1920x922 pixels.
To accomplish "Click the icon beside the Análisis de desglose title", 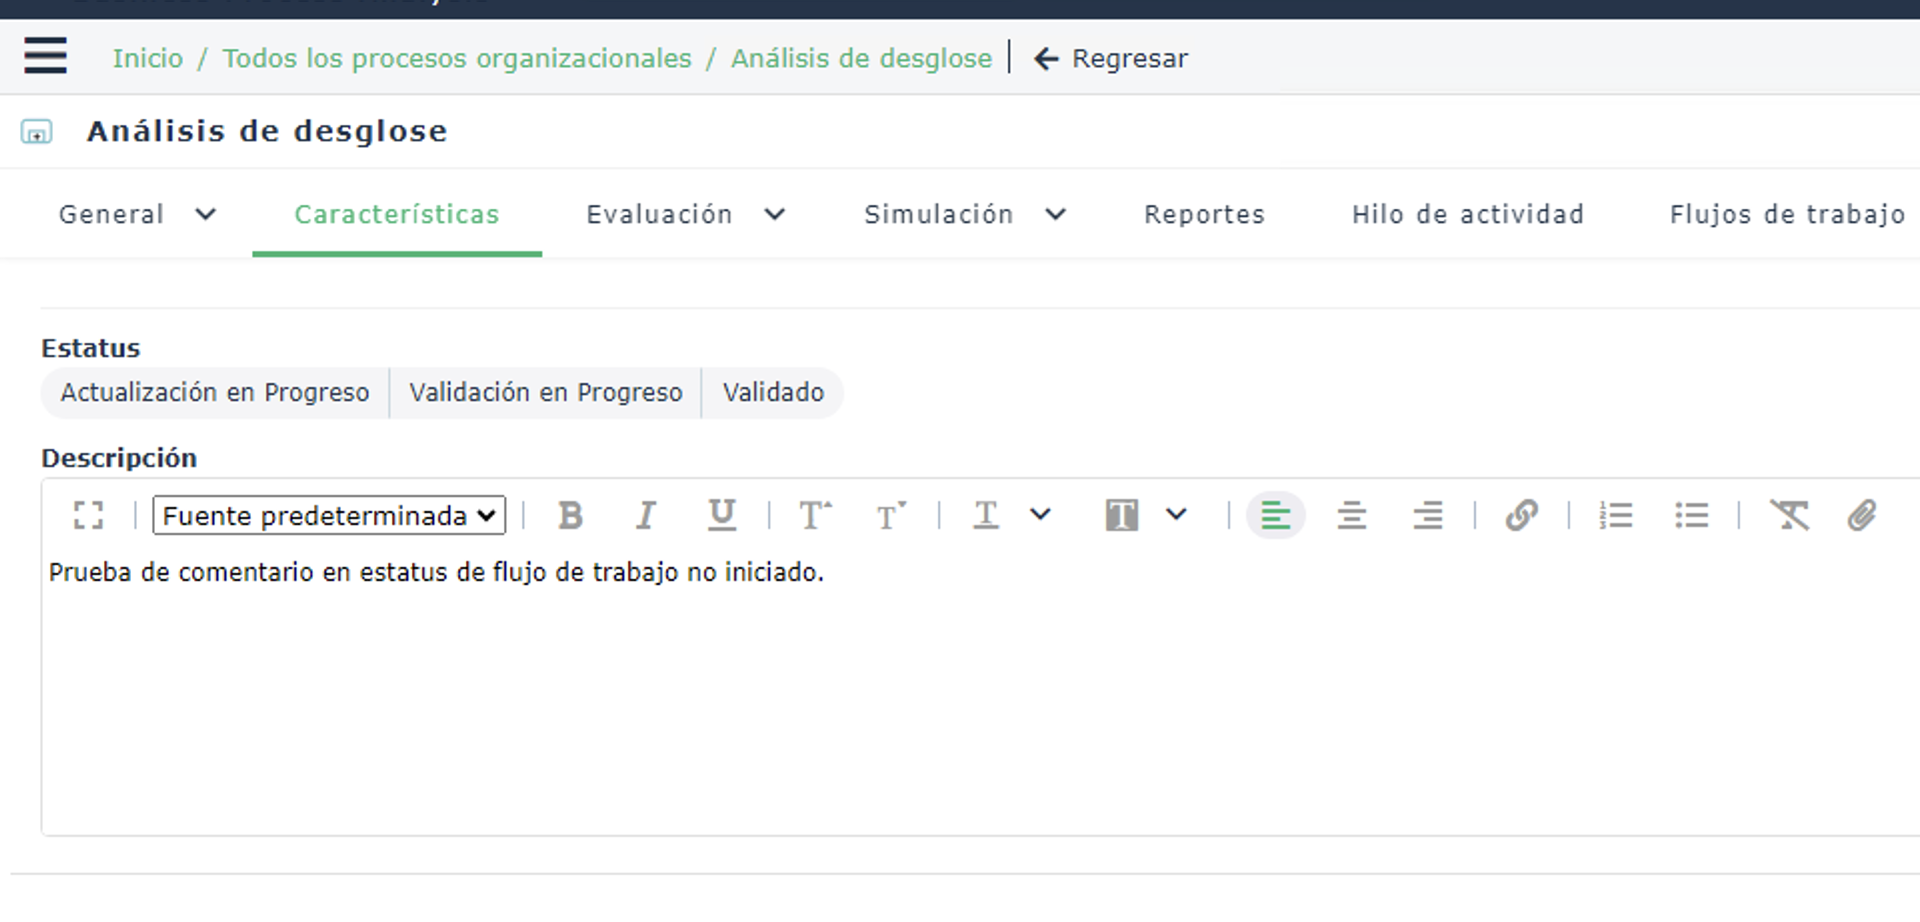I will coord(37,132).
